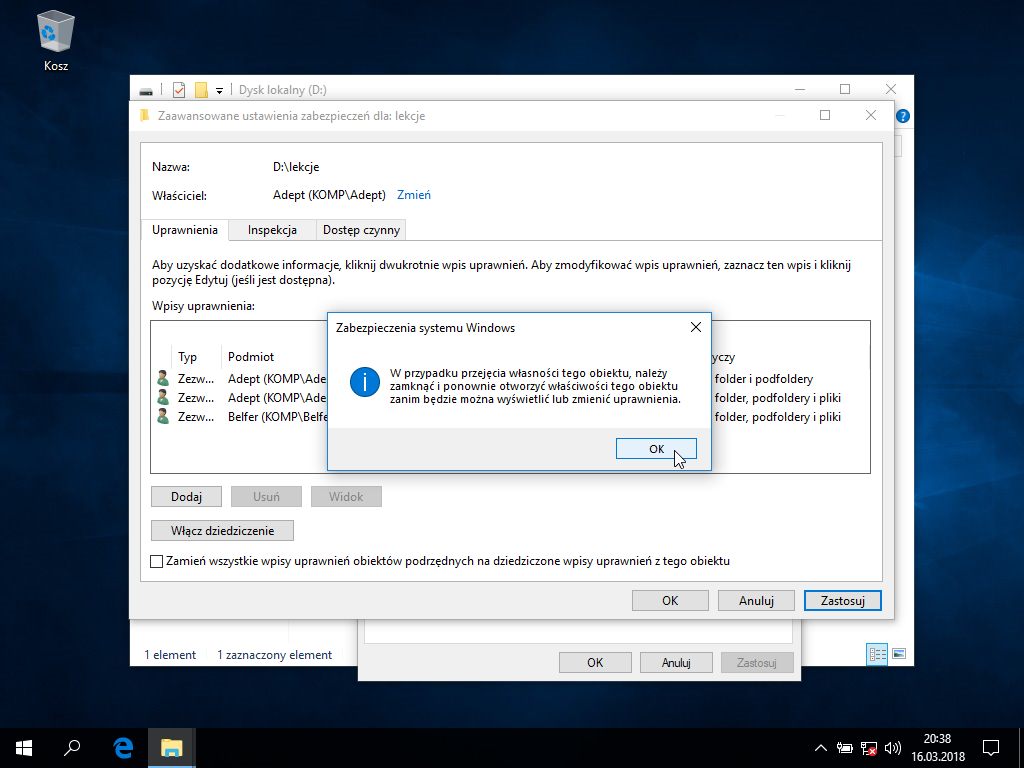Launch Microsoft Edge from taskbar
Image resolution: width=1024 pixels, height=768 pixels.
click(123, 748)
